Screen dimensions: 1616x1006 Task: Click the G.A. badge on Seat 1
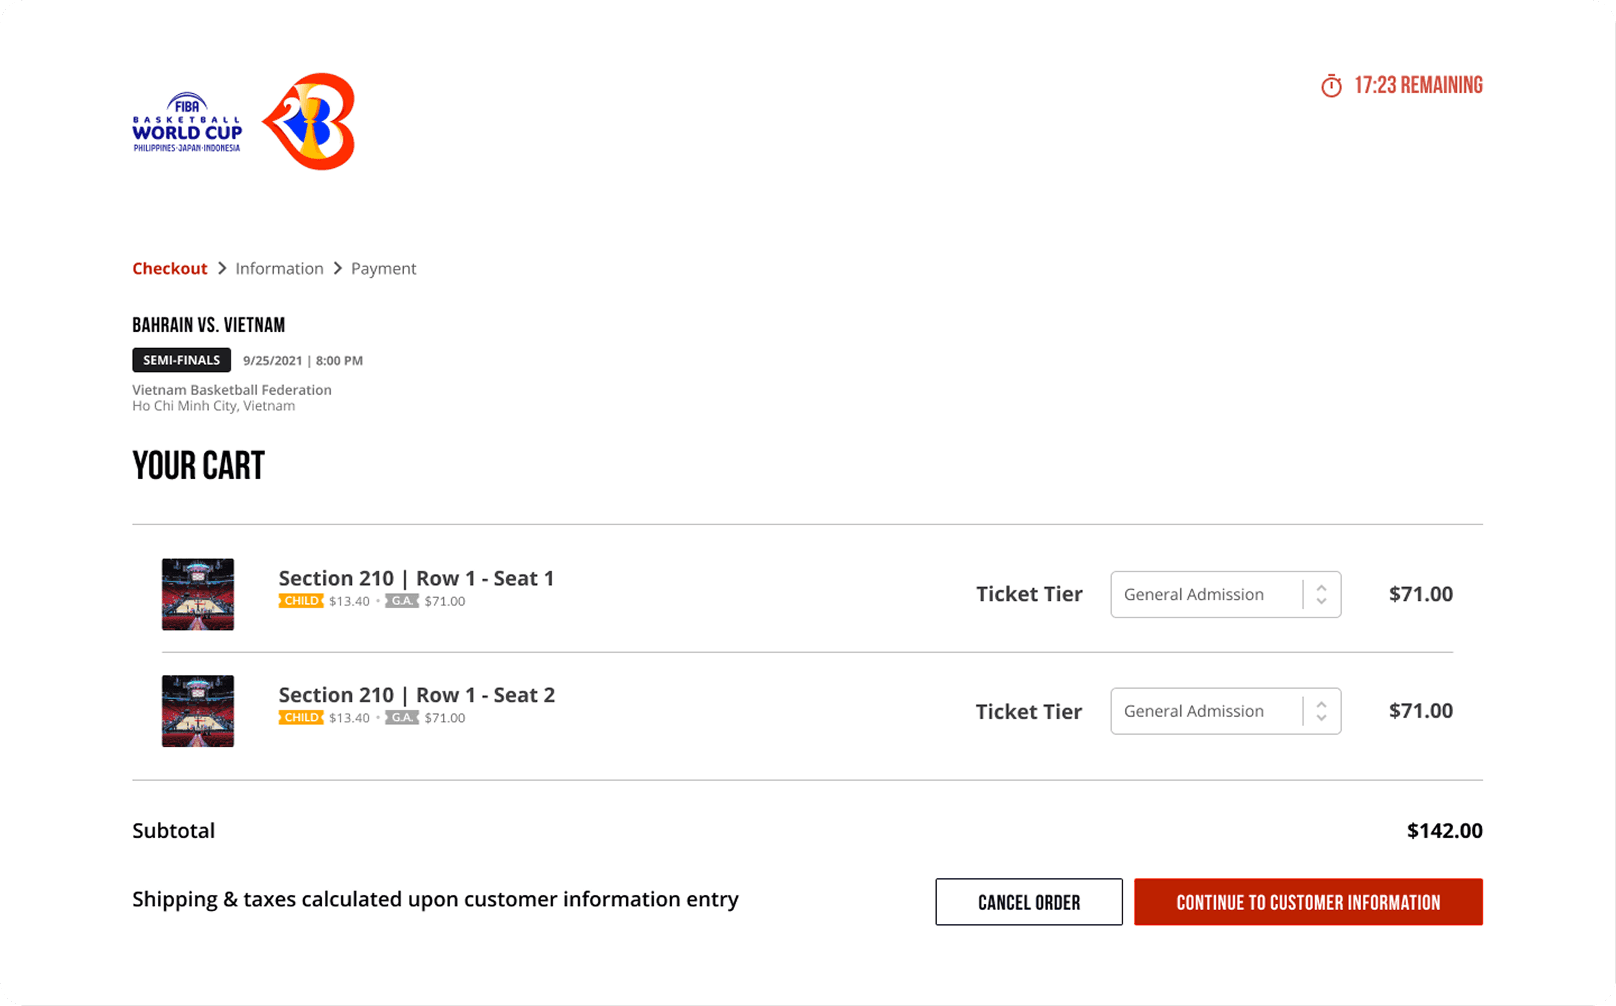pyautogui.click(x=402, y=601)
